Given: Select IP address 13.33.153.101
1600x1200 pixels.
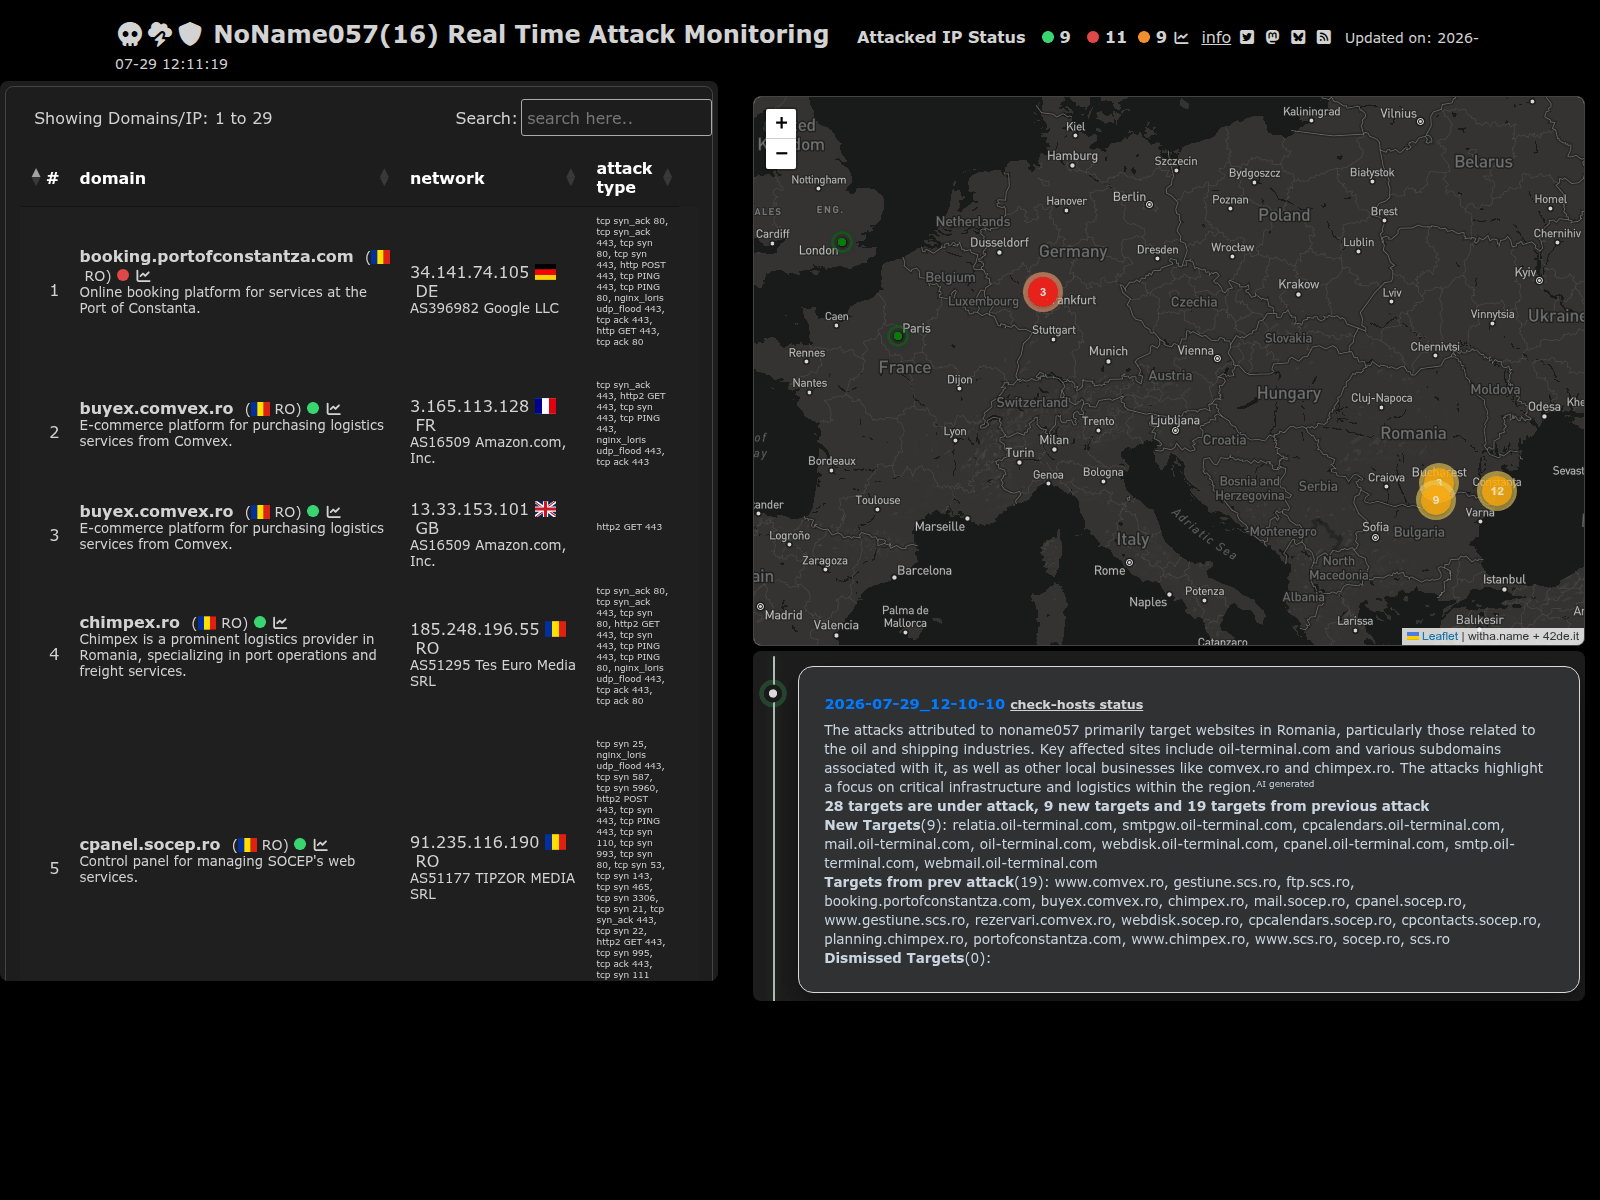Looking at the screenshot, I should click(x=469, y=510).
